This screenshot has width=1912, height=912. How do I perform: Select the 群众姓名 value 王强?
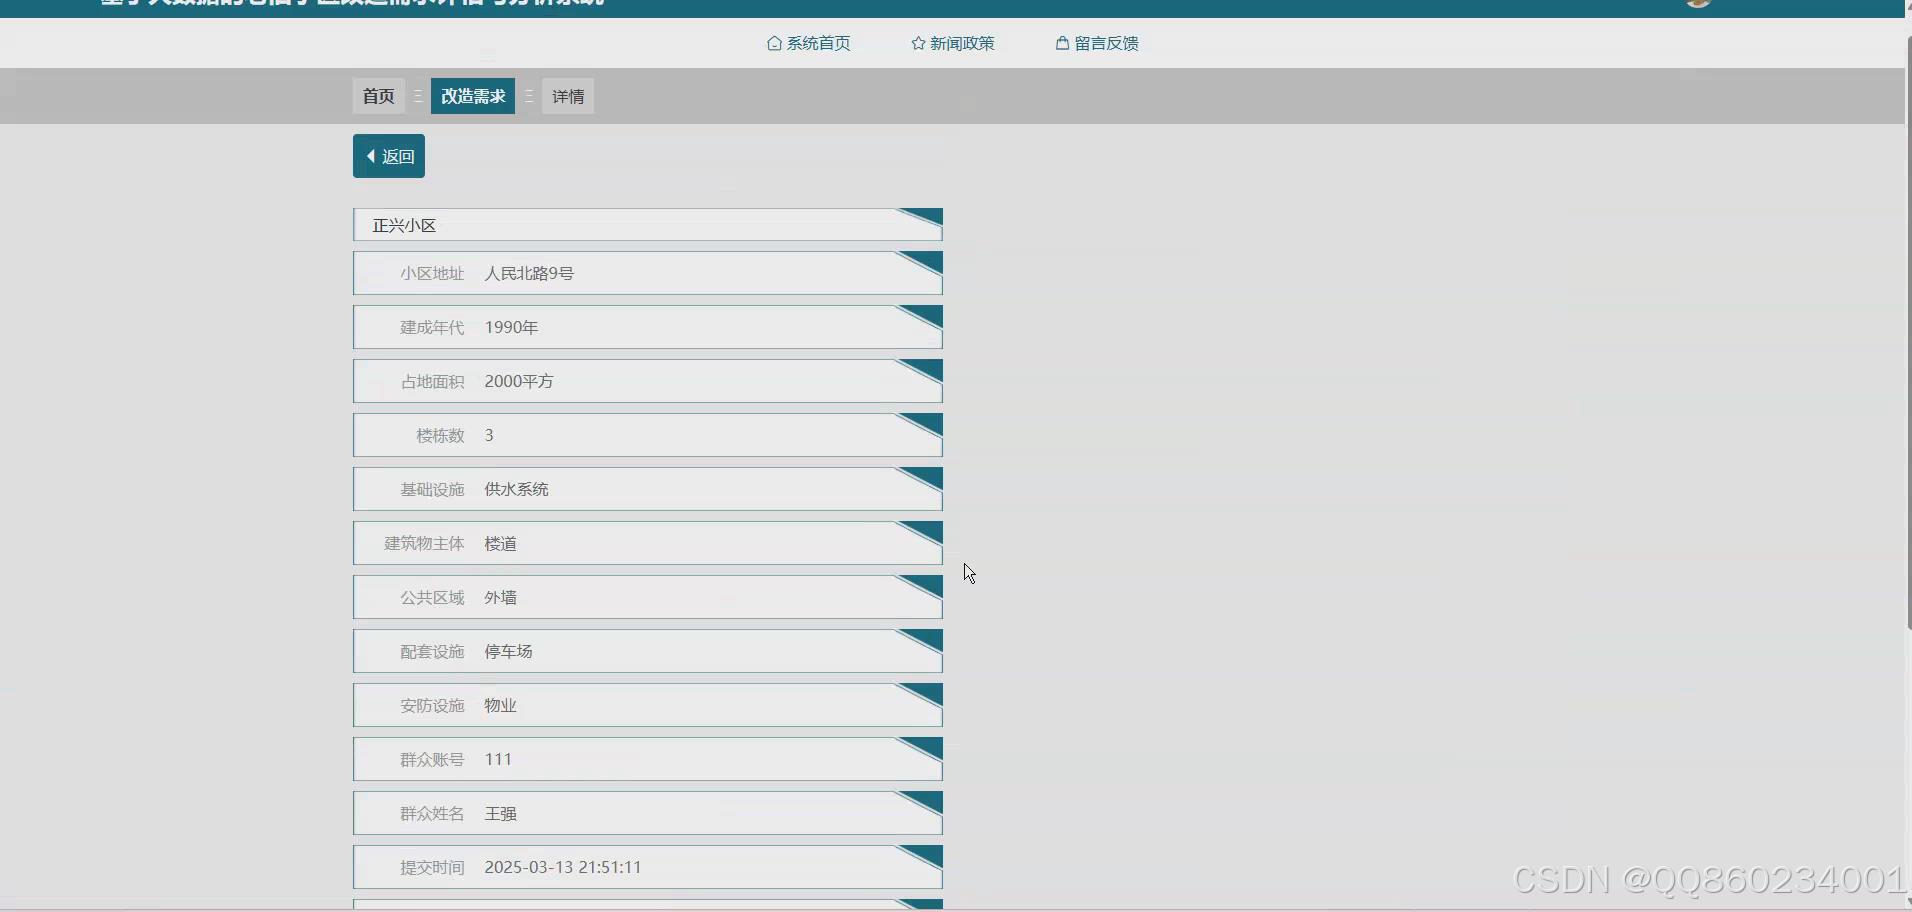tap(500, 813)
